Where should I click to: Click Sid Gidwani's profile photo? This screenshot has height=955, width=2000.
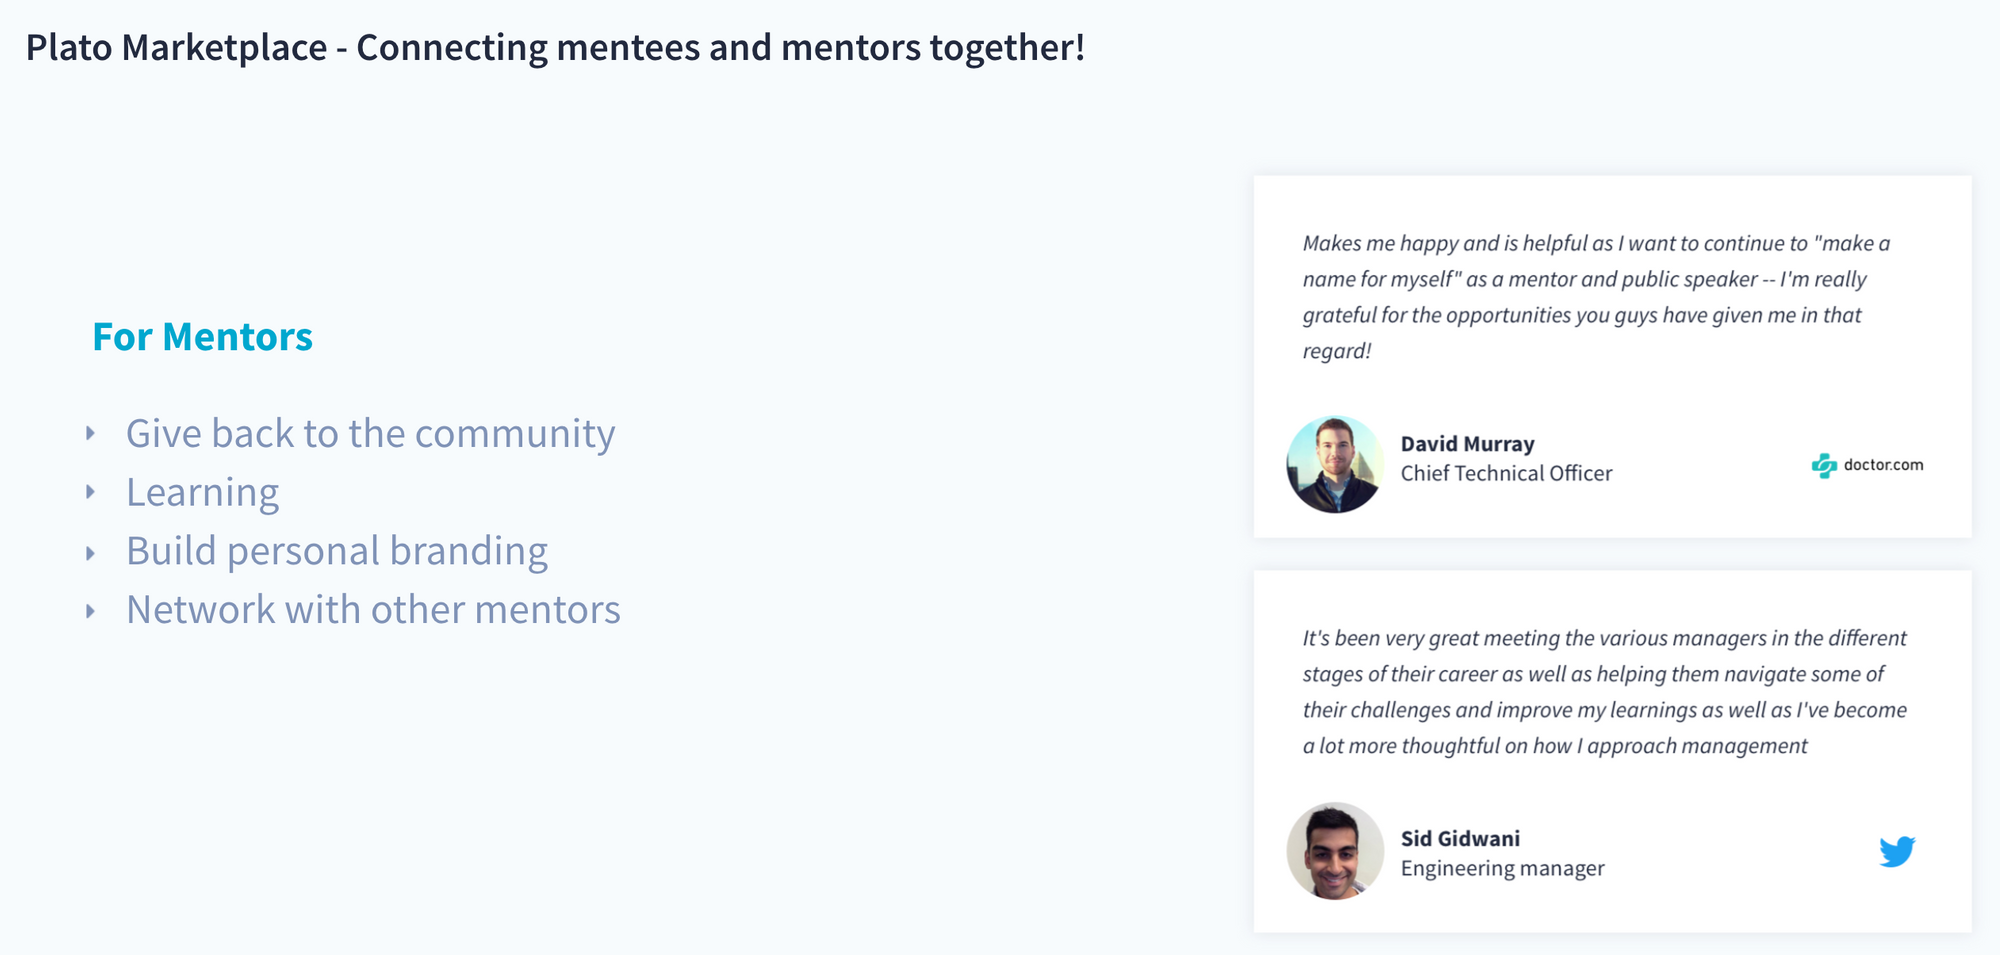point(1334,851)
